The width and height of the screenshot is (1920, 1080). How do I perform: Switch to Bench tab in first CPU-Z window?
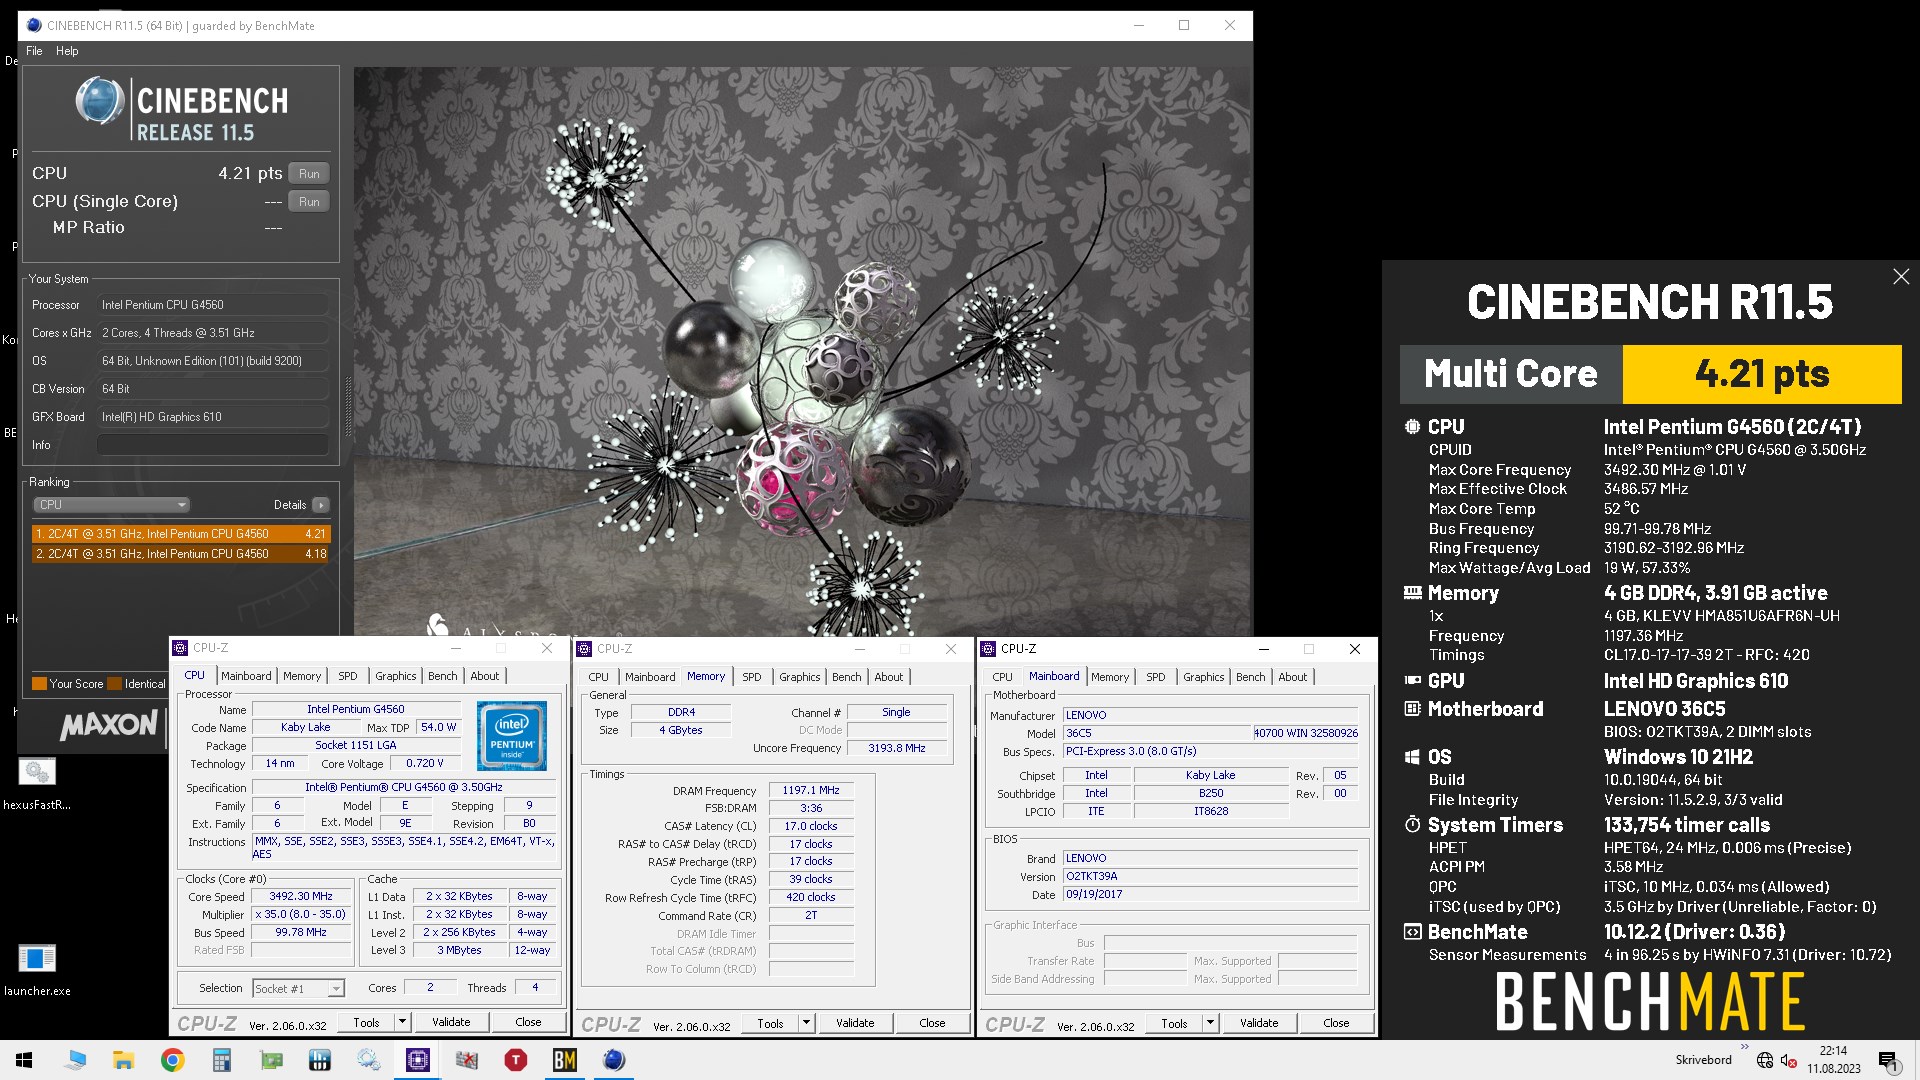442,677
